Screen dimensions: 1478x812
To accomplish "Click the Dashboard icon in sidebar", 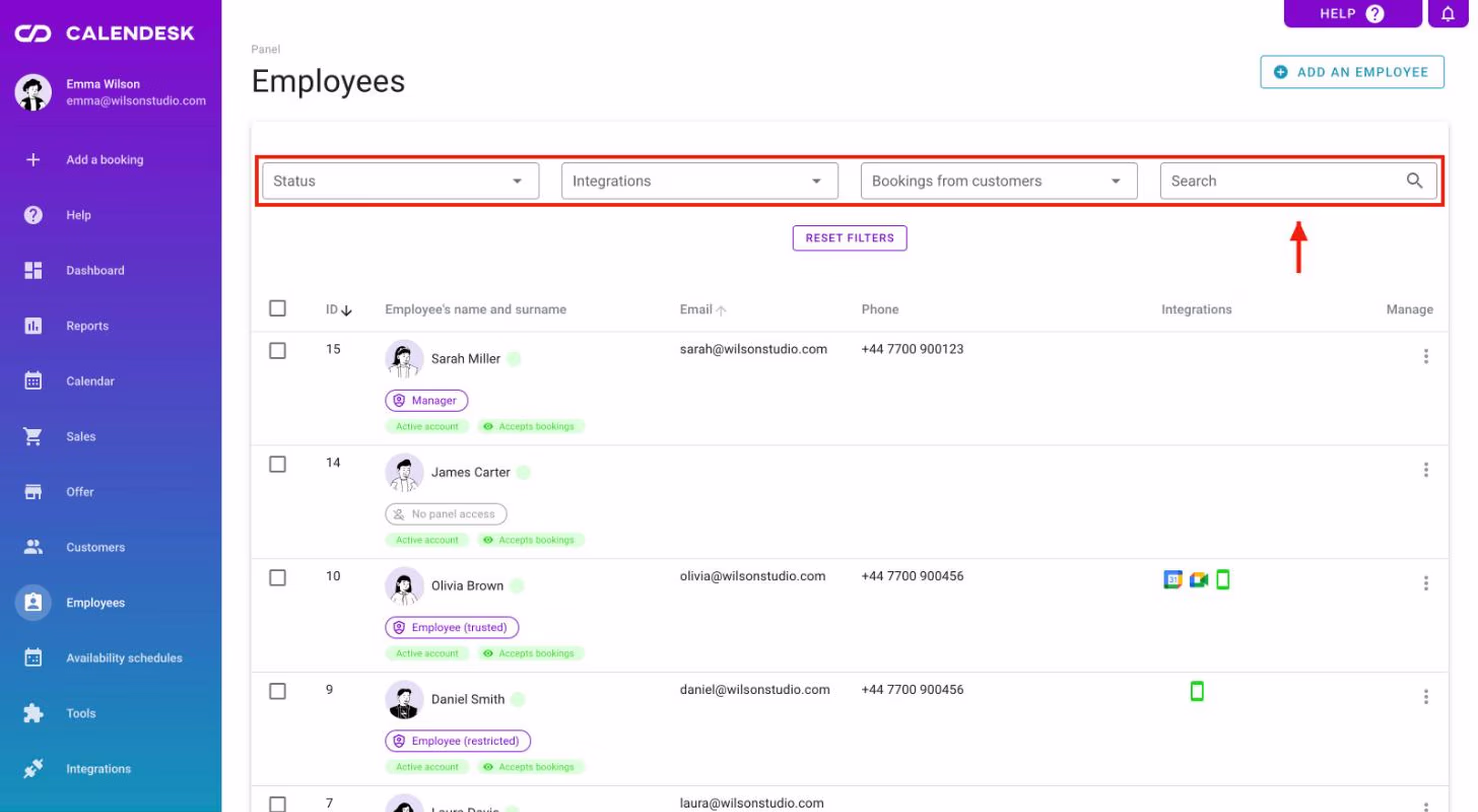I will tap(33, 270).
